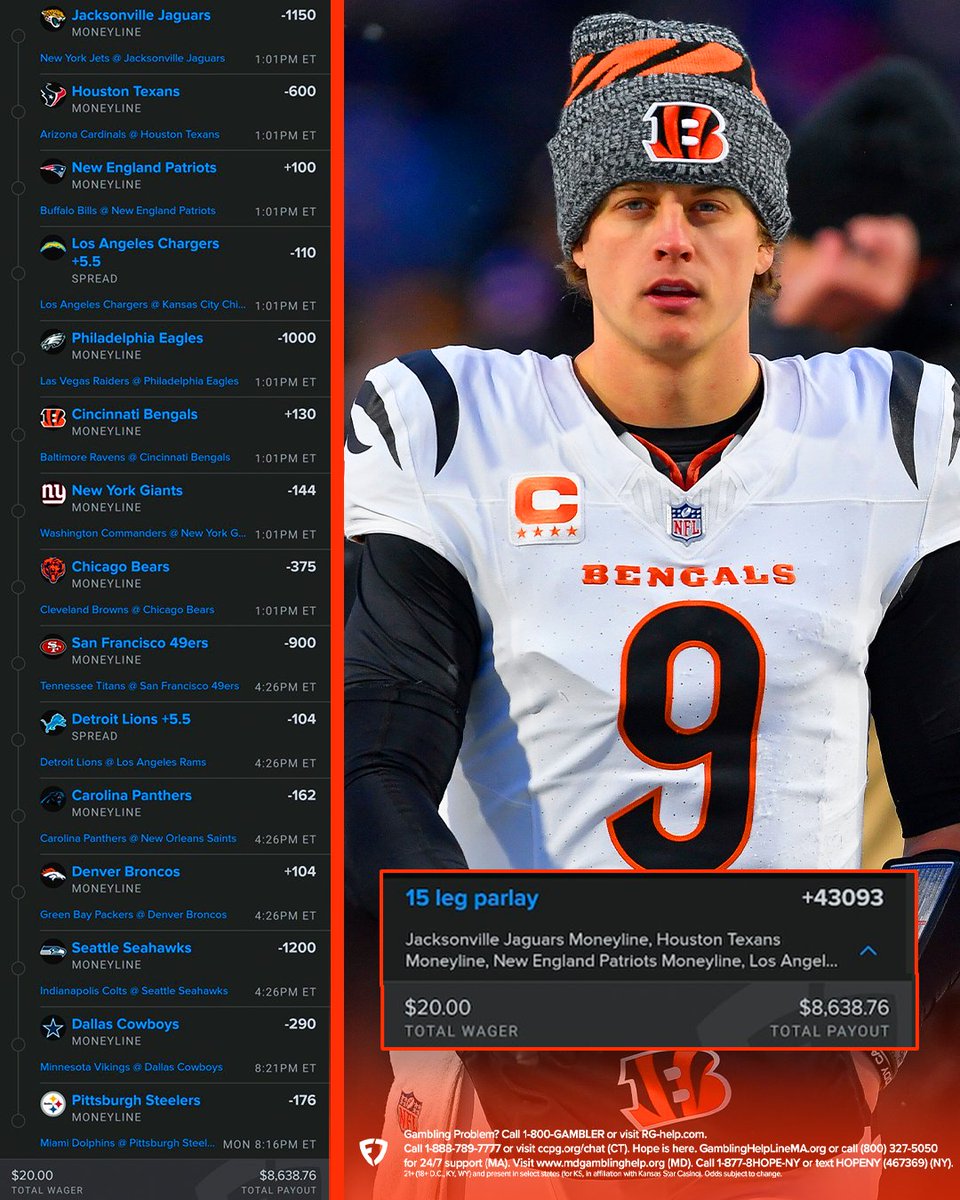
Task: Select Arizona Cardinals @ Houston Texans matchup
Action: [130, 135]
